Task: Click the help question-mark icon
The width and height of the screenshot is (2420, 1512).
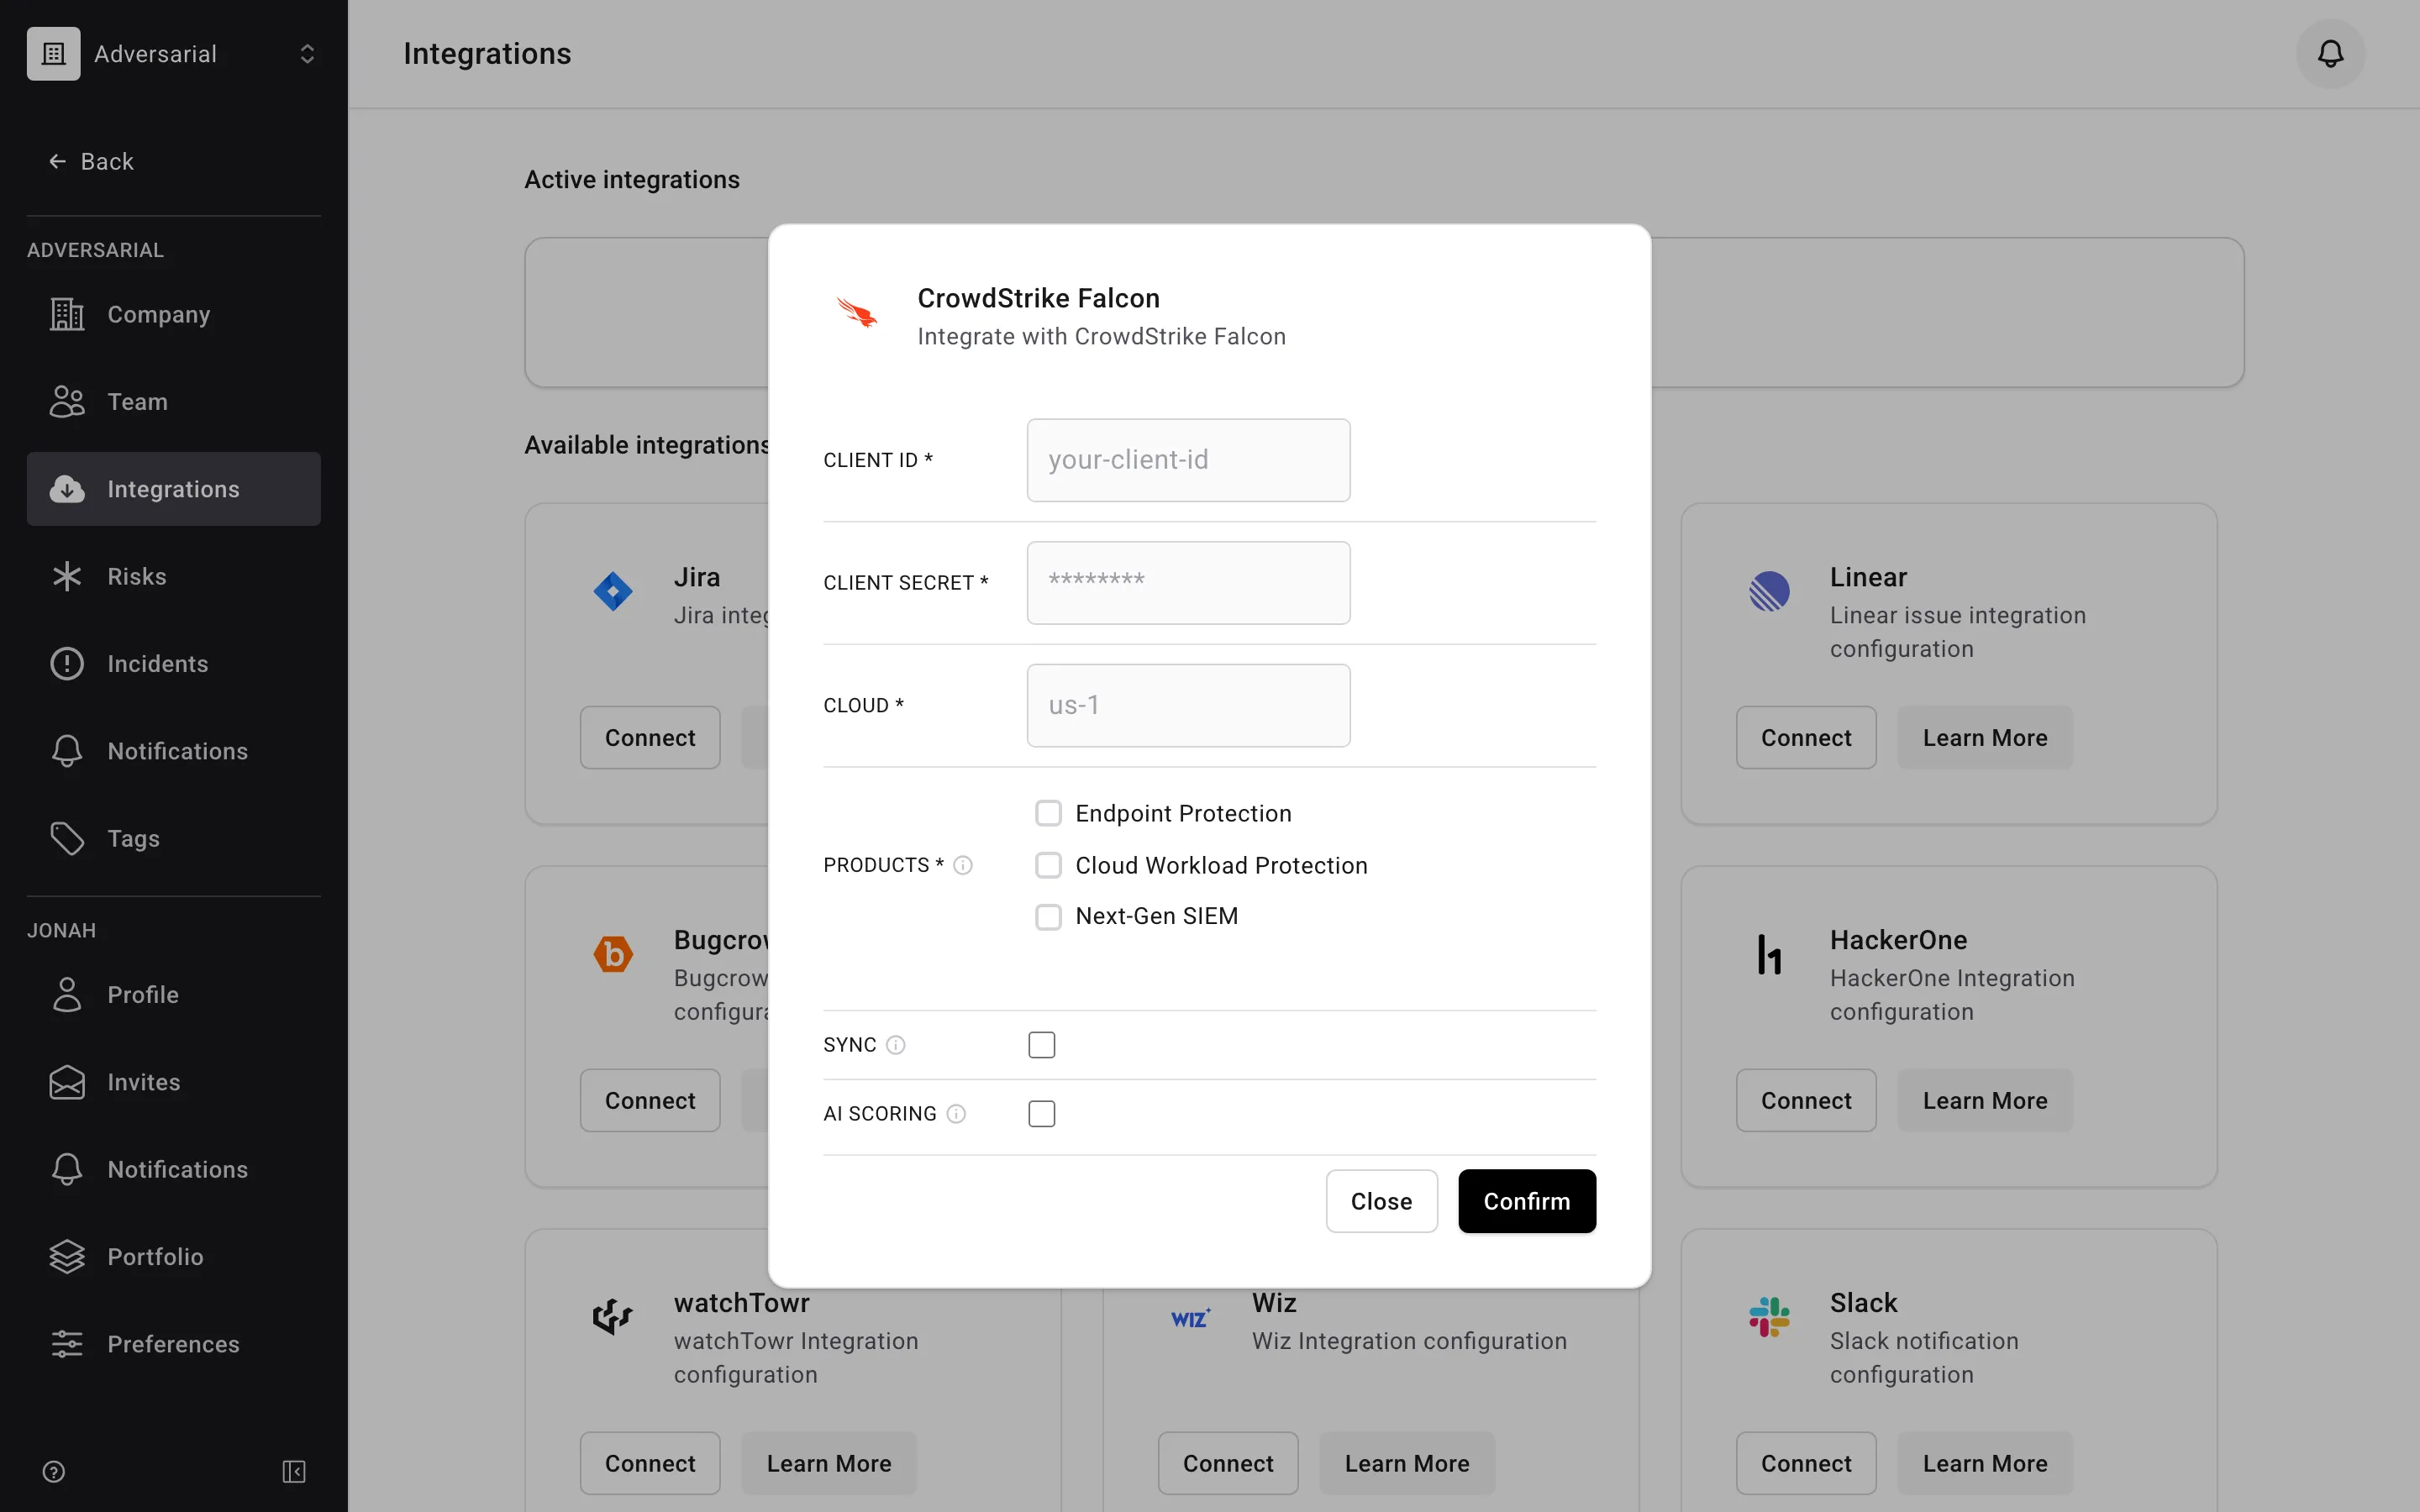Action: pos(54,1472)
